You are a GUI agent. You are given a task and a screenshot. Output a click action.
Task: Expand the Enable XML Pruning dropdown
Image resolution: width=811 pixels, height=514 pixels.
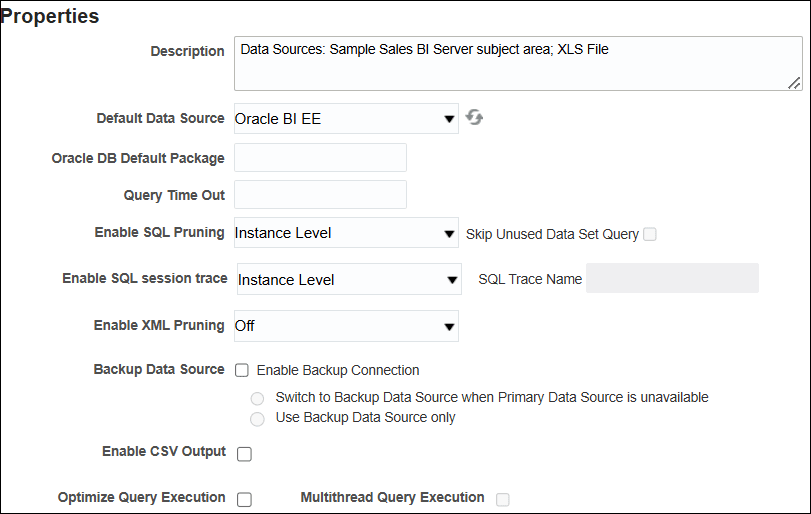[x=346, y=326]
